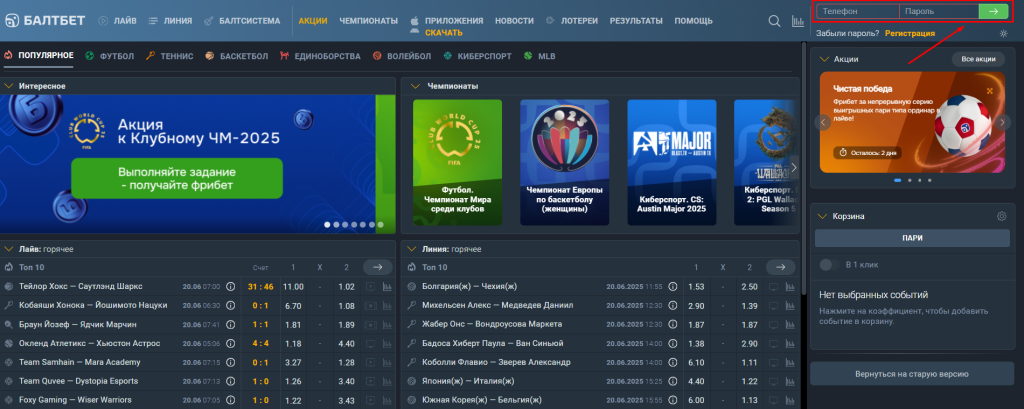Click the Балтбет logo

(x=45, y=20)
